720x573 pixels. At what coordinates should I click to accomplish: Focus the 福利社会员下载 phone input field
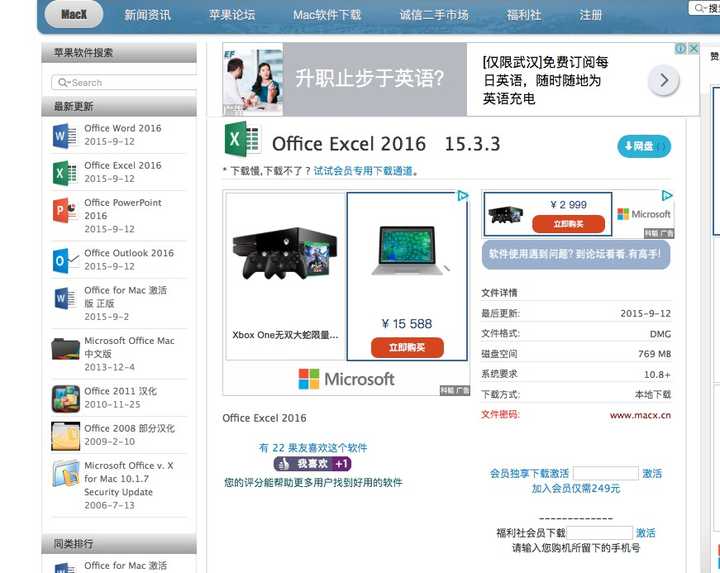click(600, 533)
